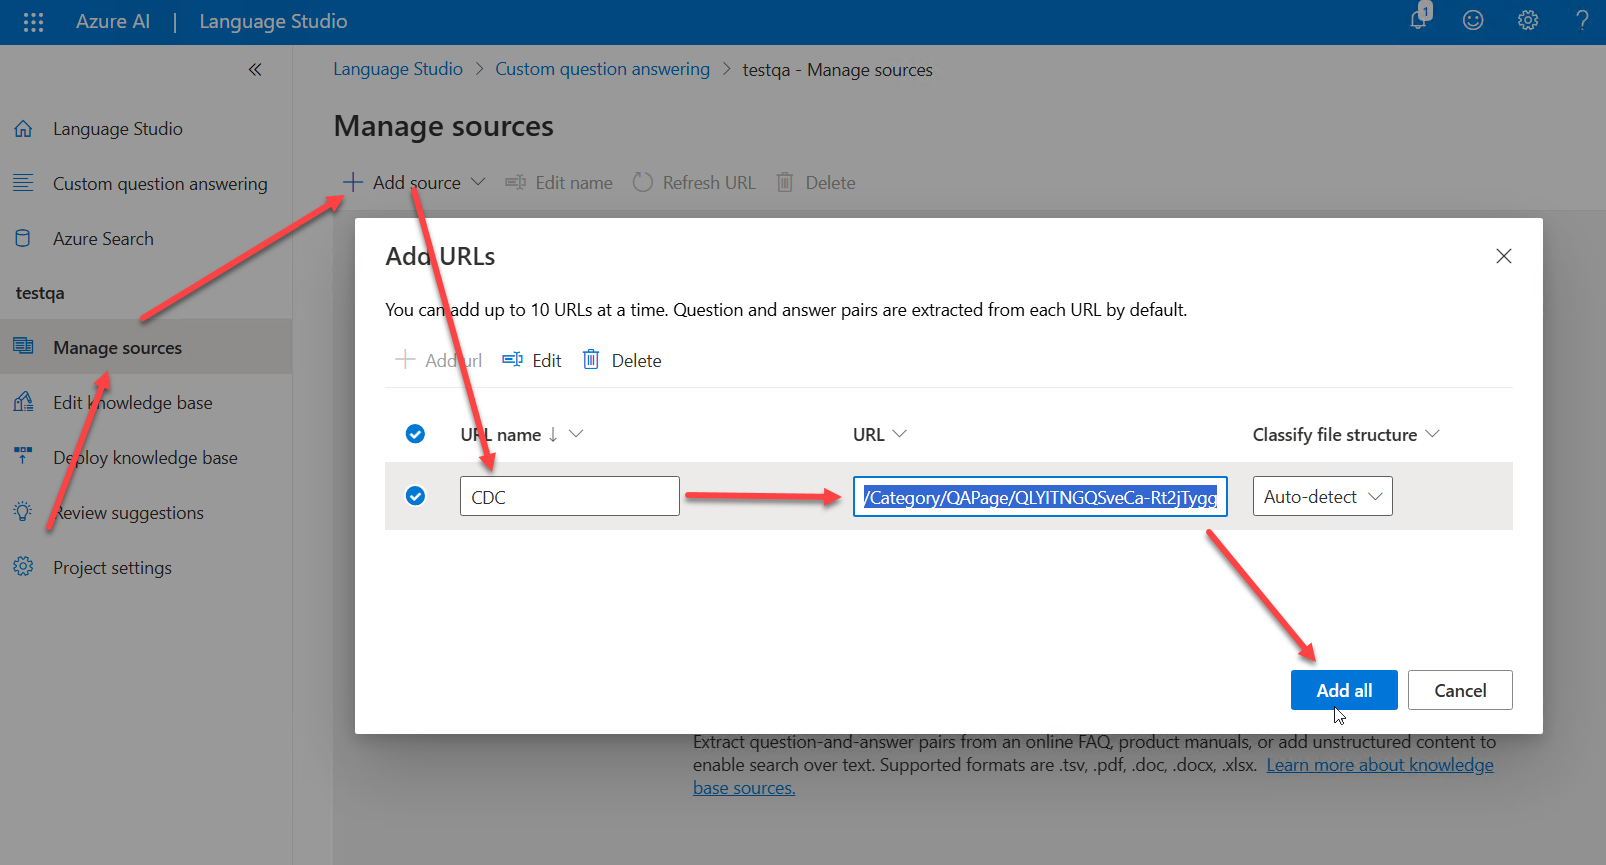Click the Azure AI header title
Image resolution: width=1606 pixels, height=865 pixels.
point(113,21)
